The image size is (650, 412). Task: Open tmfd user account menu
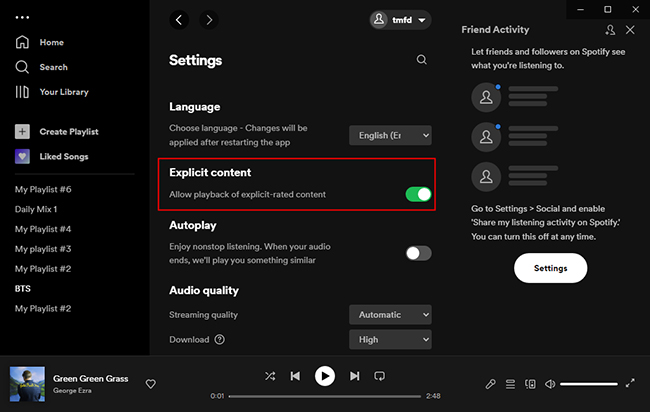[x=400, y=20]
